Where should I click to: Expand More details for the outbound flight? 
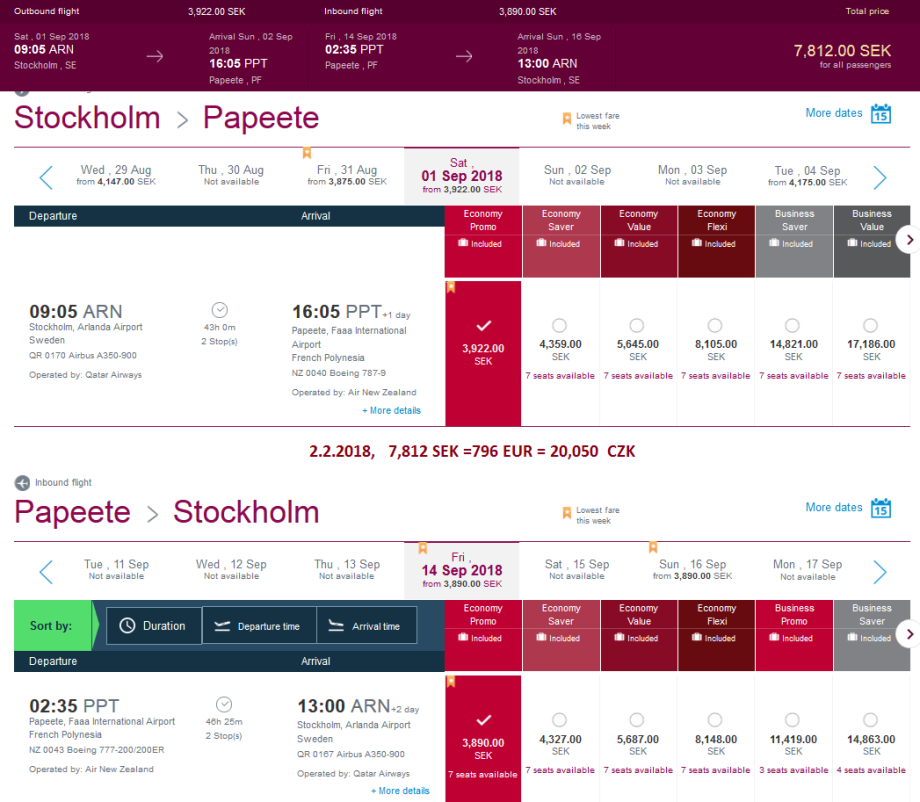(391, 411)
